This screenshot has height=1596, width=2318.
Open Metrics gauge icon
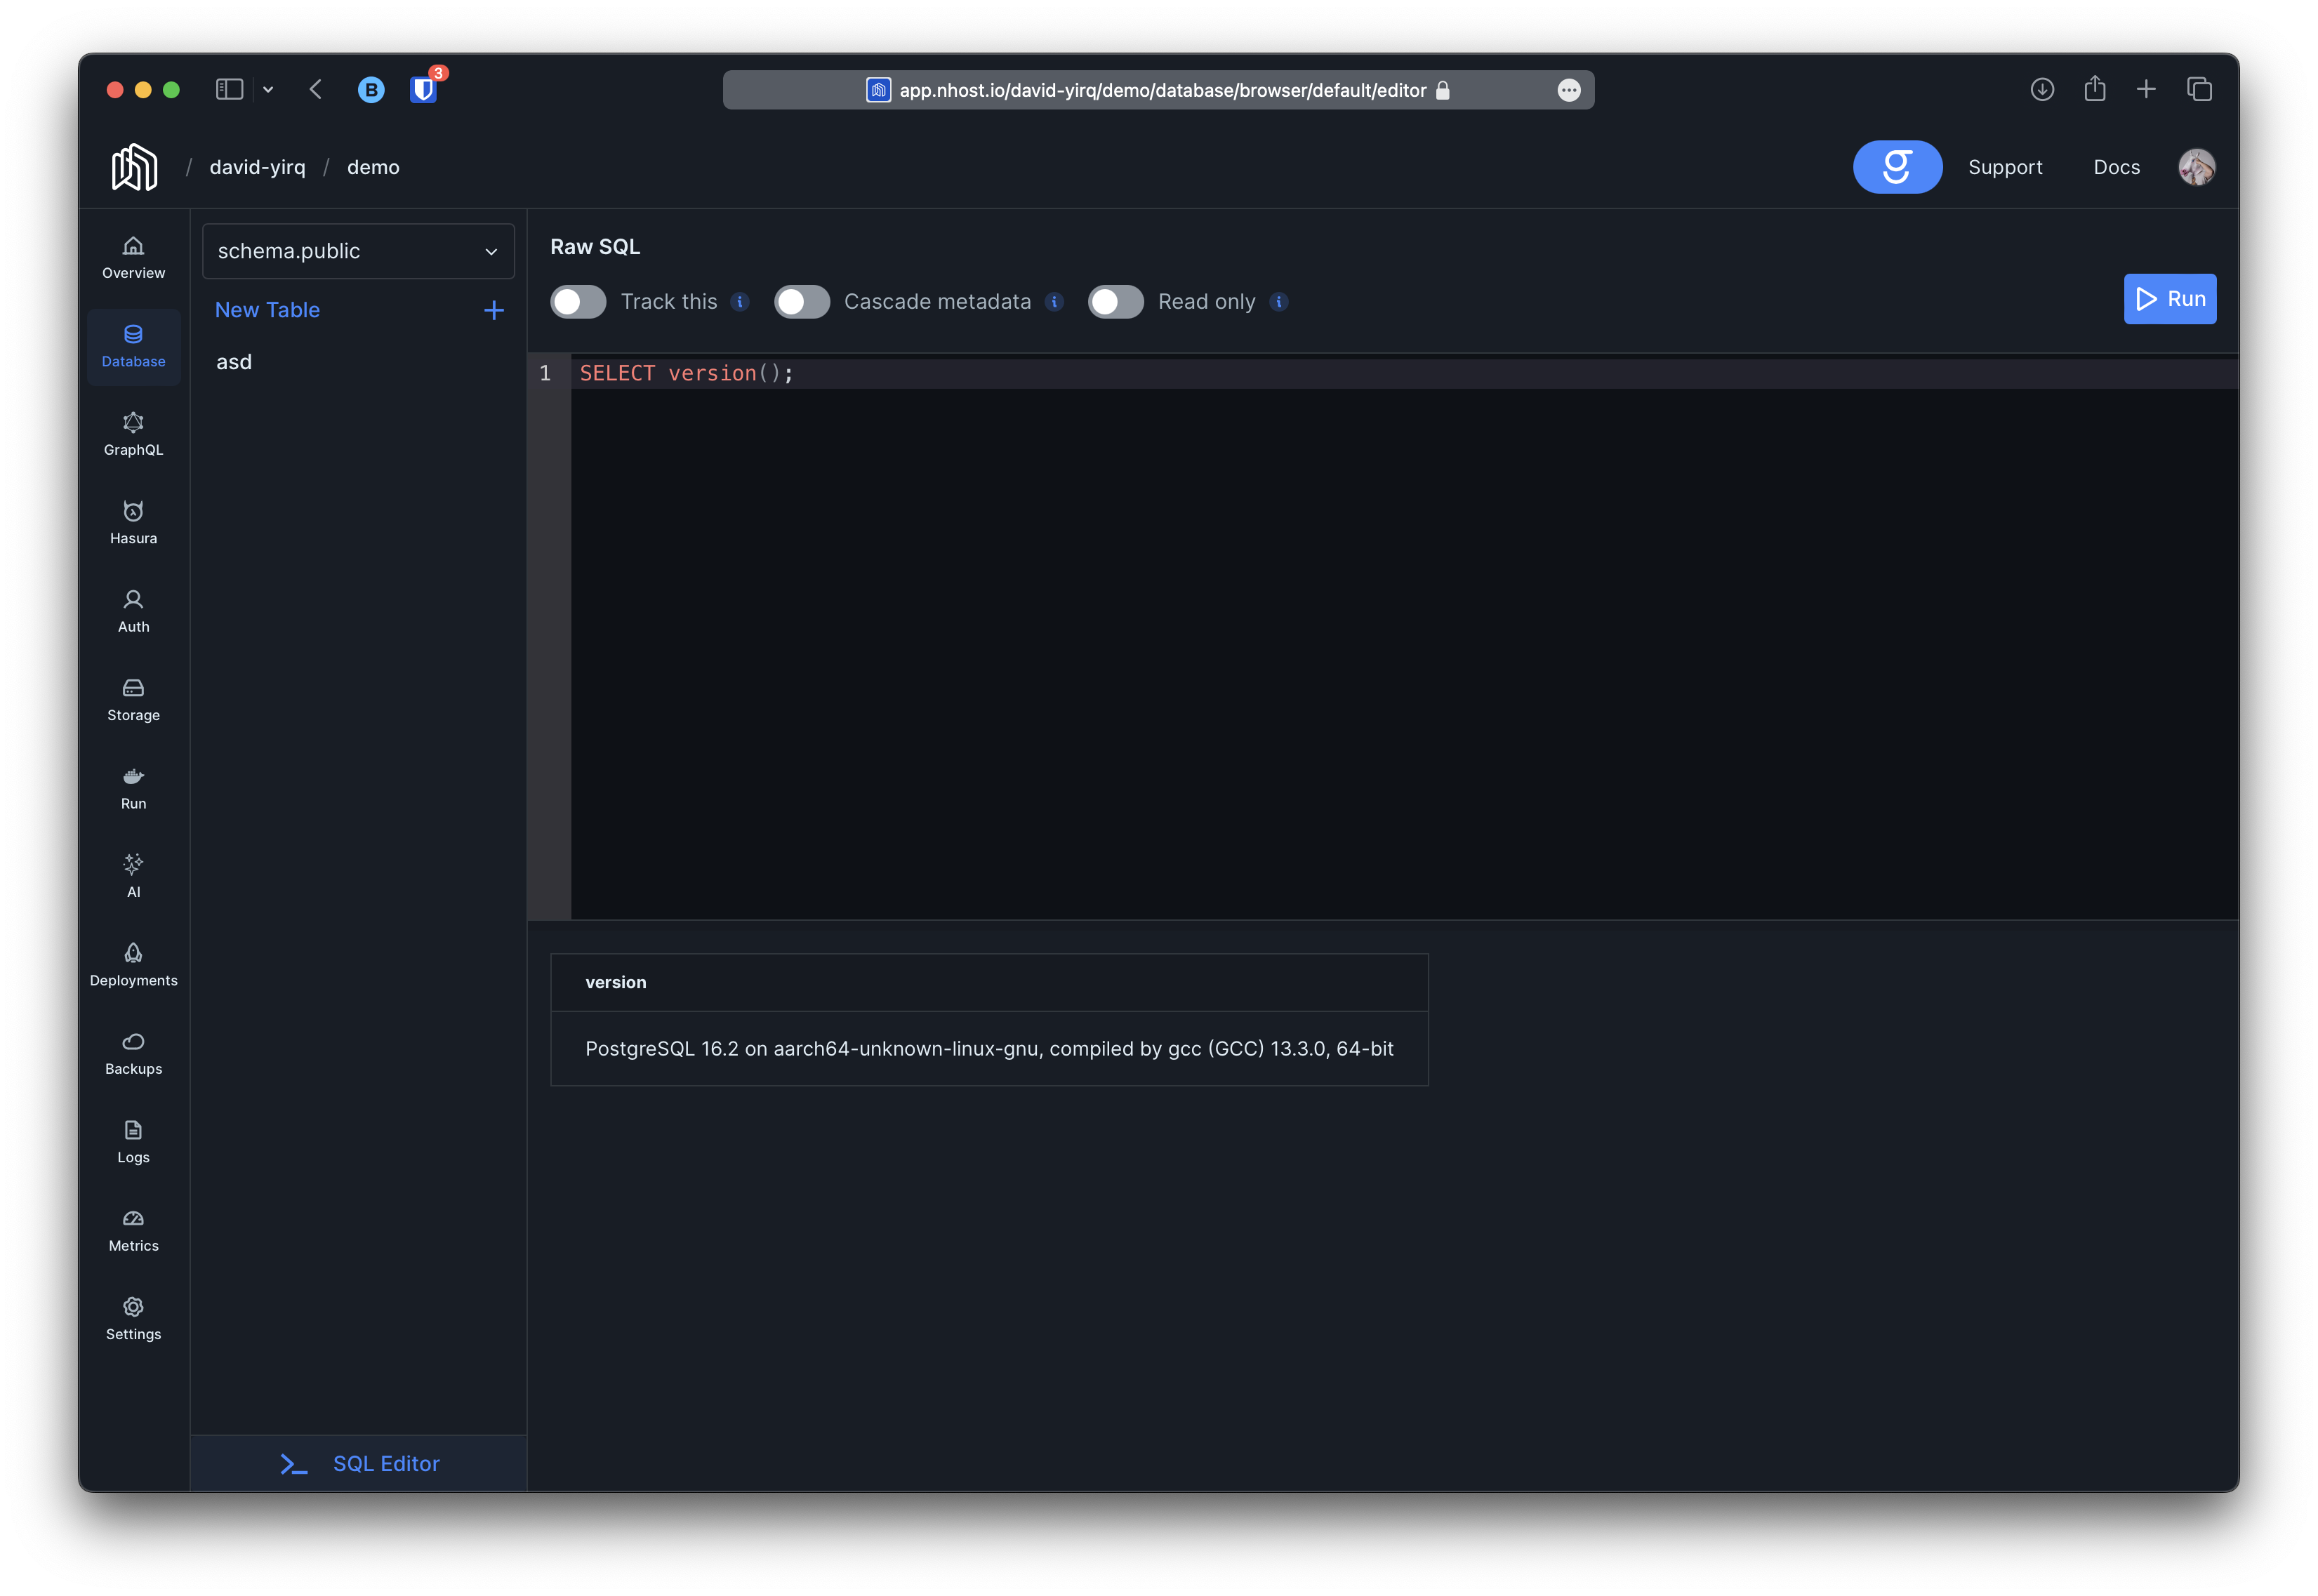coord(133,1230)
